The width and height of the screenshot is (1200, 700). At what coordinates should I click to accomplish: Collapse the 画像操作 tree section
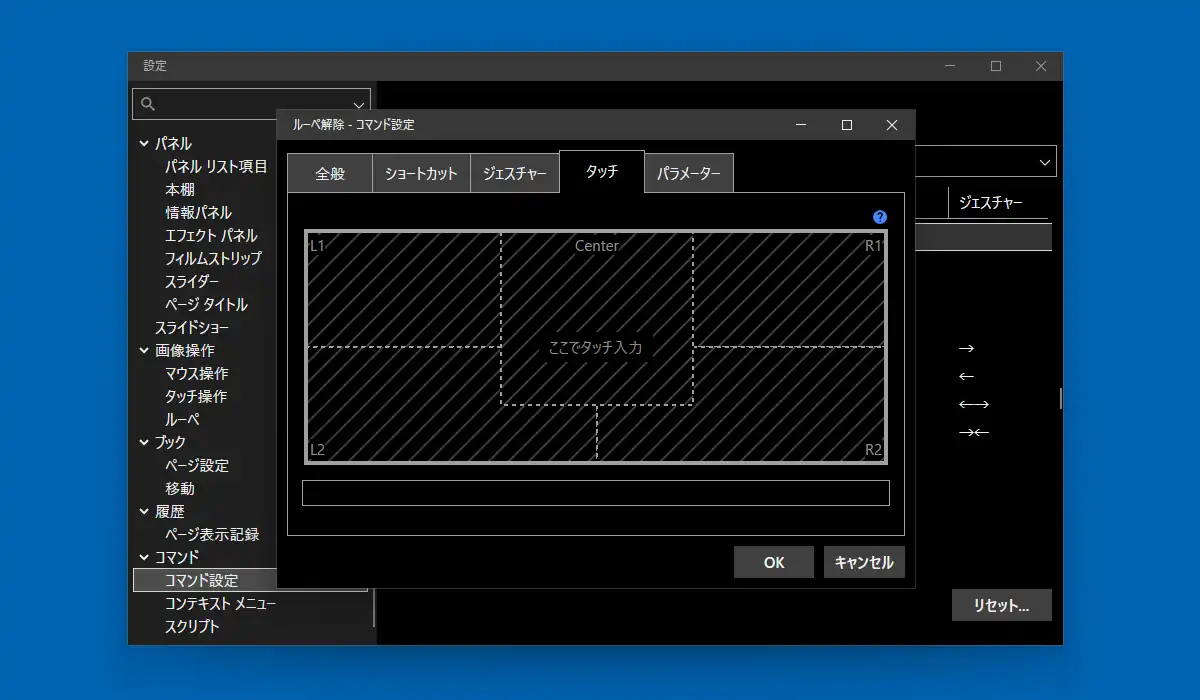pos(144,351)
